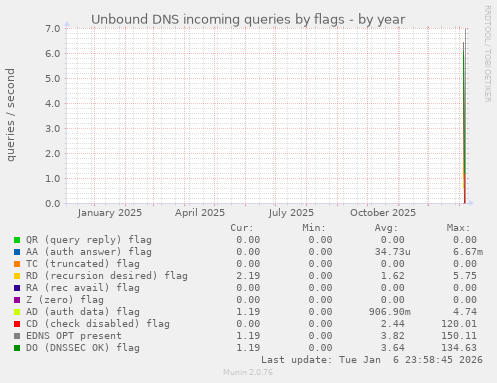Screen dimensions: 497x383
Task: Click the DO flag average value 3.64
Action: (393, 348)
